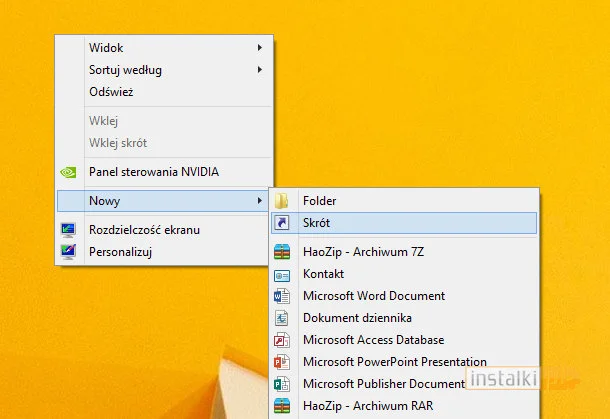Open Panel sterowania NVIDIA entry
The width and height of the screenshot is (610, 419).
[x=153, y=172]
